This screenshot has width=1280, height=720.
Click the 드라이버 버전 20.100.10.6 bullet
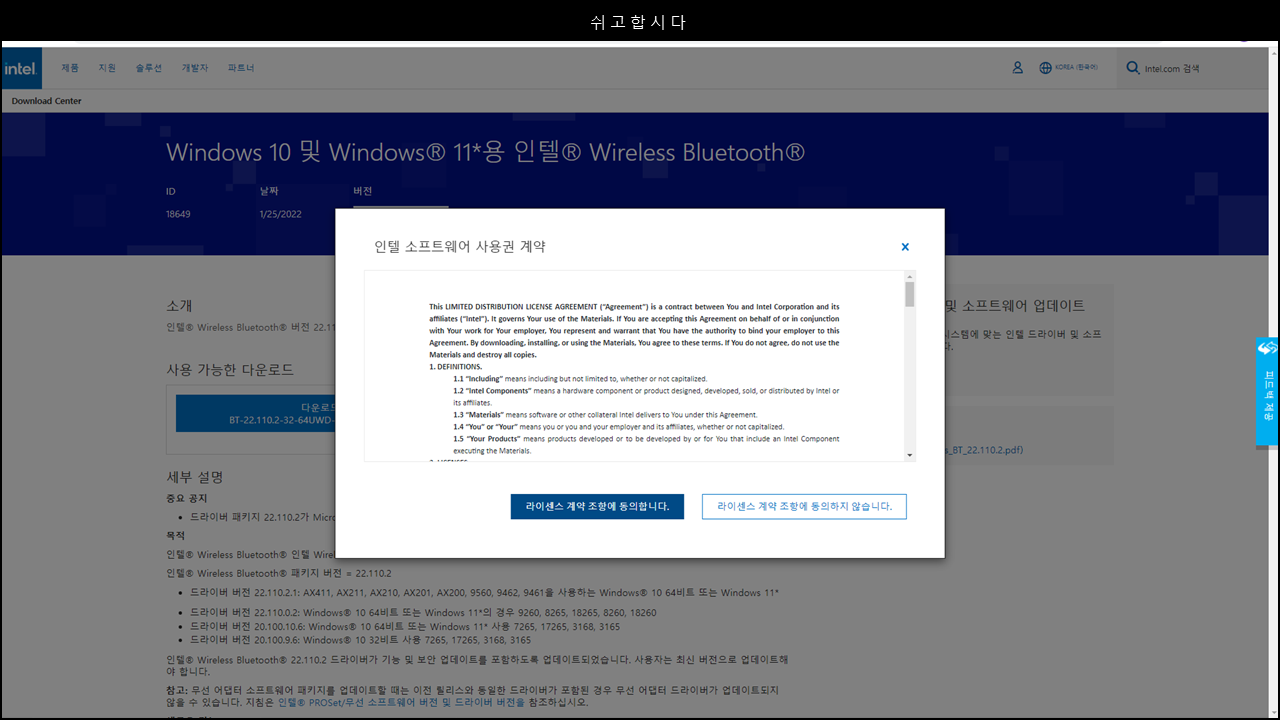point(405,627)
